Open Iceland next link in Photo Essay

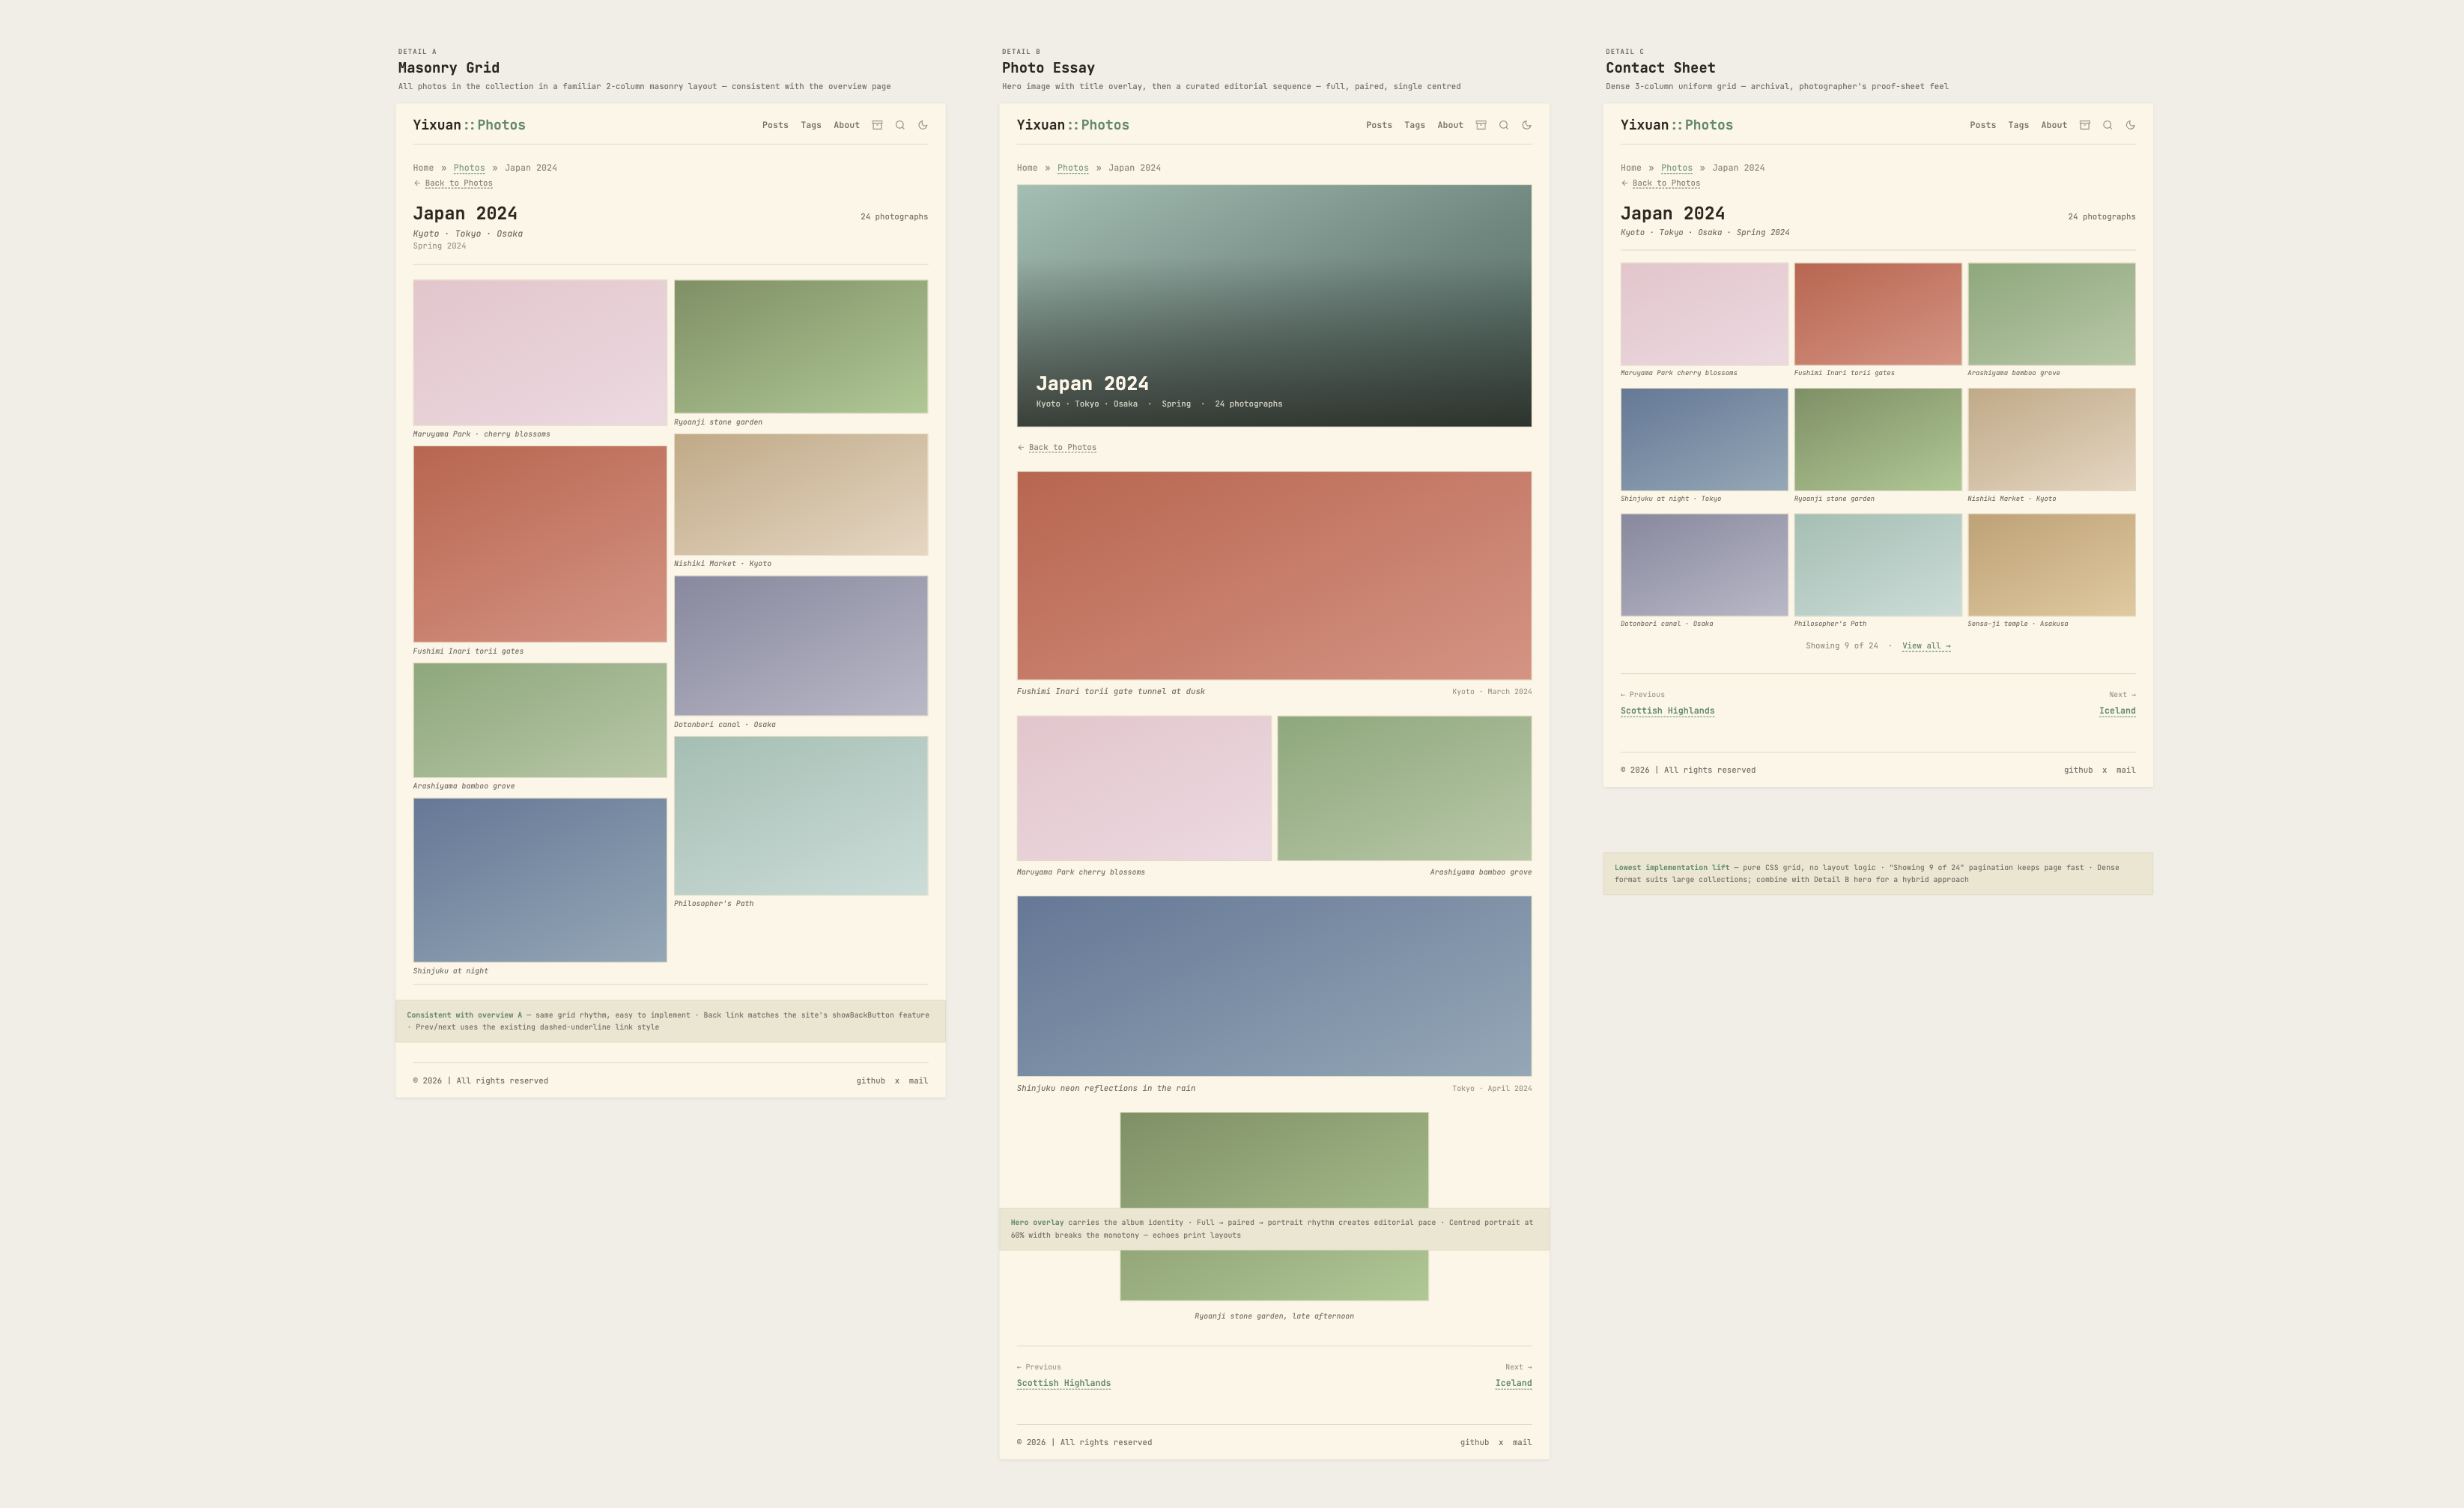pos(1513,1383)
